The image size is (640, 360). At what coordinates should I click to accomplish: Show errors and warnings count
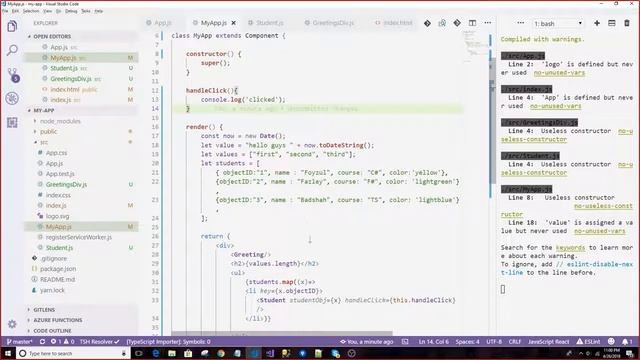click(62, 342)
